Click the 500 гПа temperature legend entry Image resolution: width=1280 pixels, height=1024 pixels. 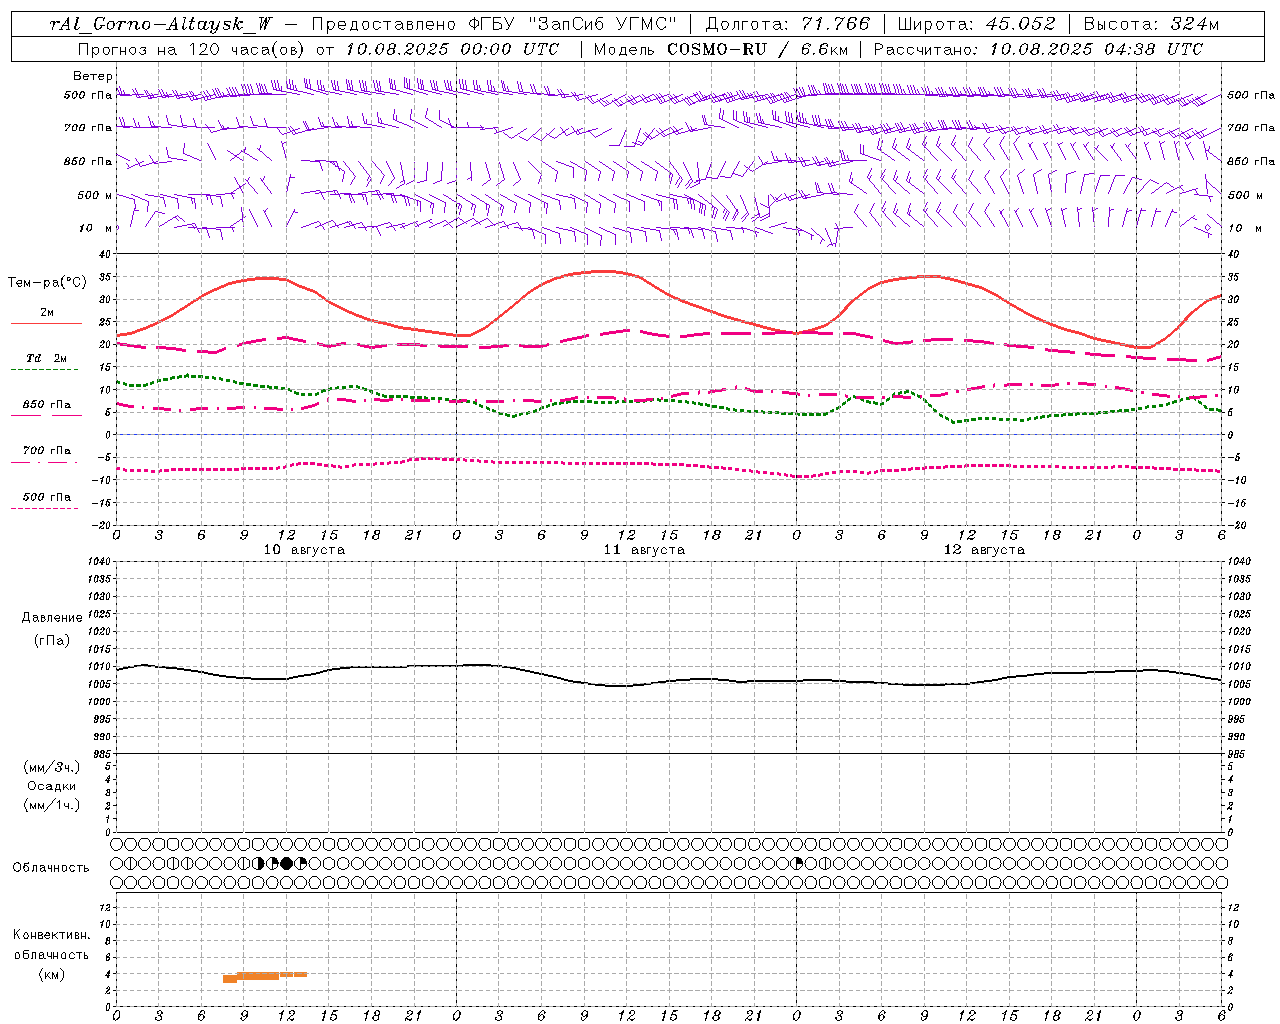point(46,500)
